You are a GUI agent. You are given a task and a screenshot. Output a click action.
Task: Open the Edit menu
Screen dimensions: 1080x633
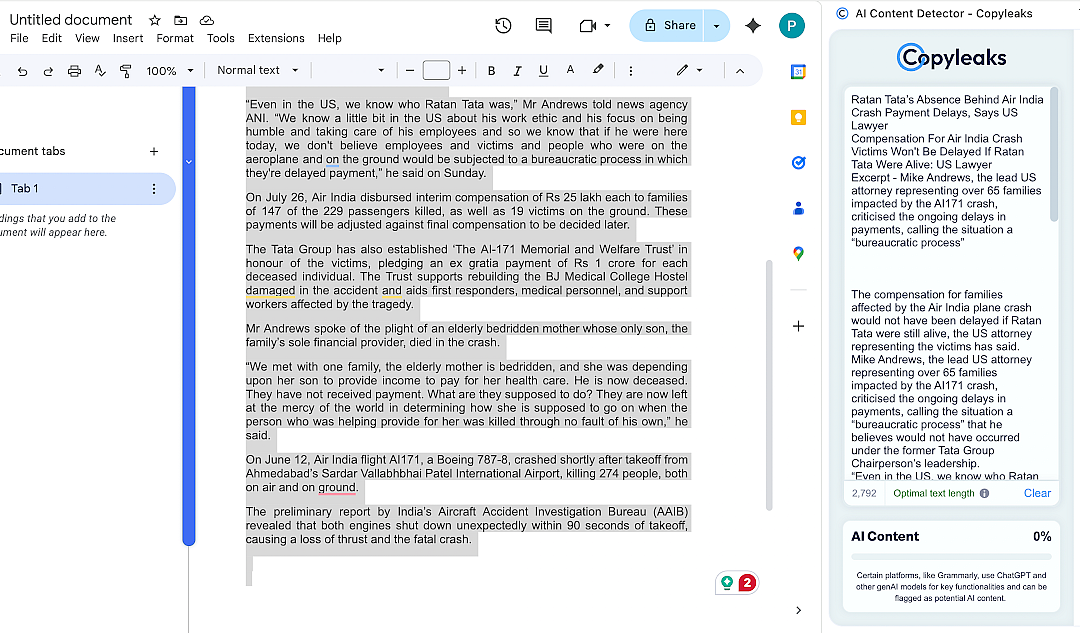pyautogui.click(x=52, y=39)
